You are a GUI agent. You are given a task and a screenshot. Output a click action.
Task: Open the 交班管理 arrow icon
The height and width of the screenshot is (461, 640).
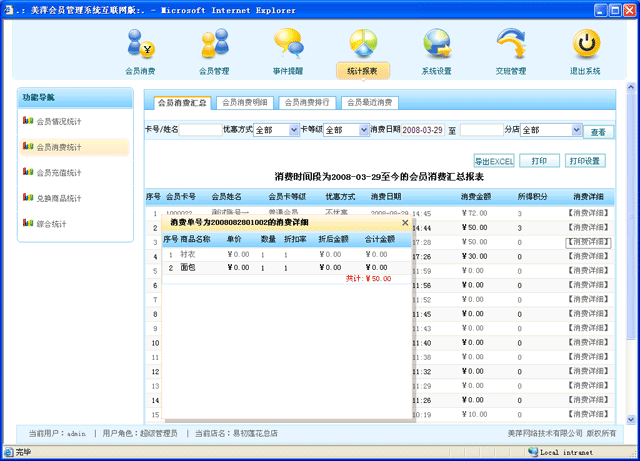[511, 43]
